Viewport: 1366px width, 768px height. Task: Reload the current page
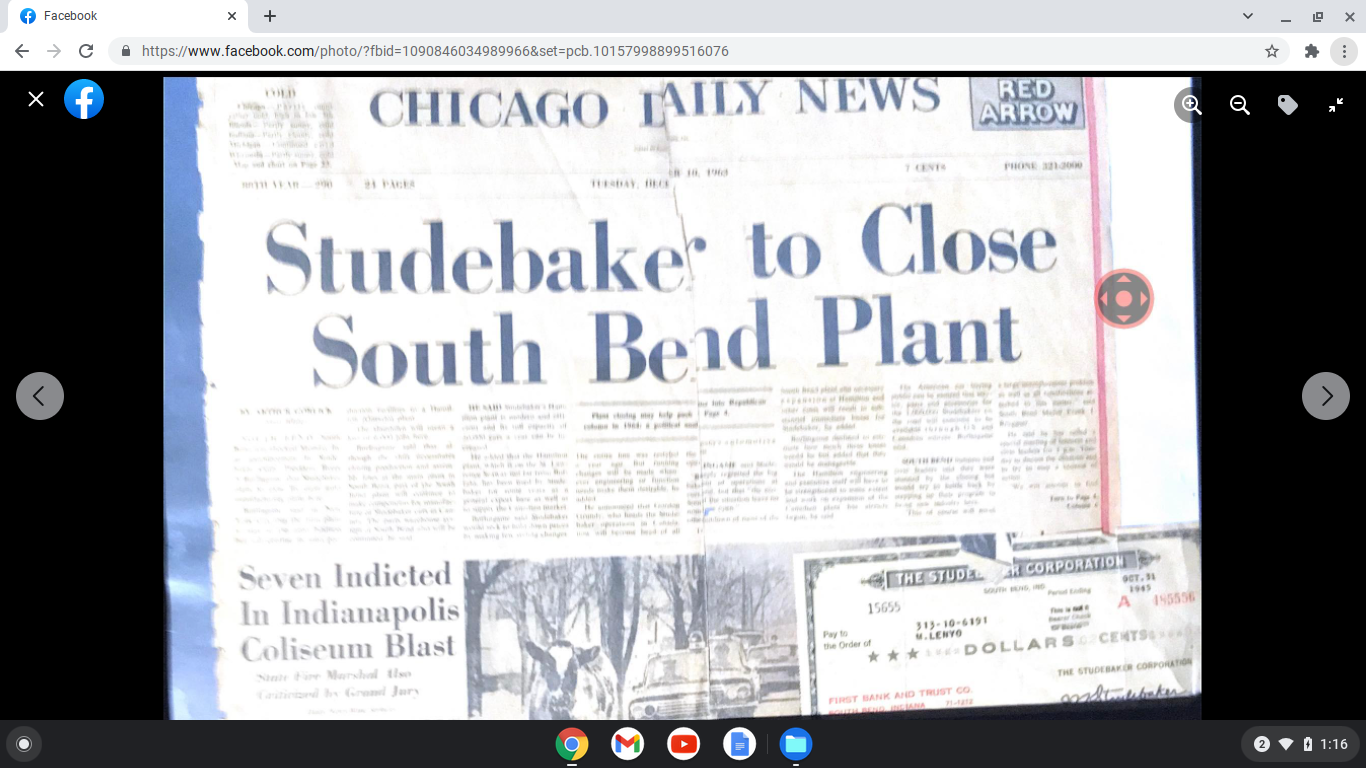click(x=86, y=51)
